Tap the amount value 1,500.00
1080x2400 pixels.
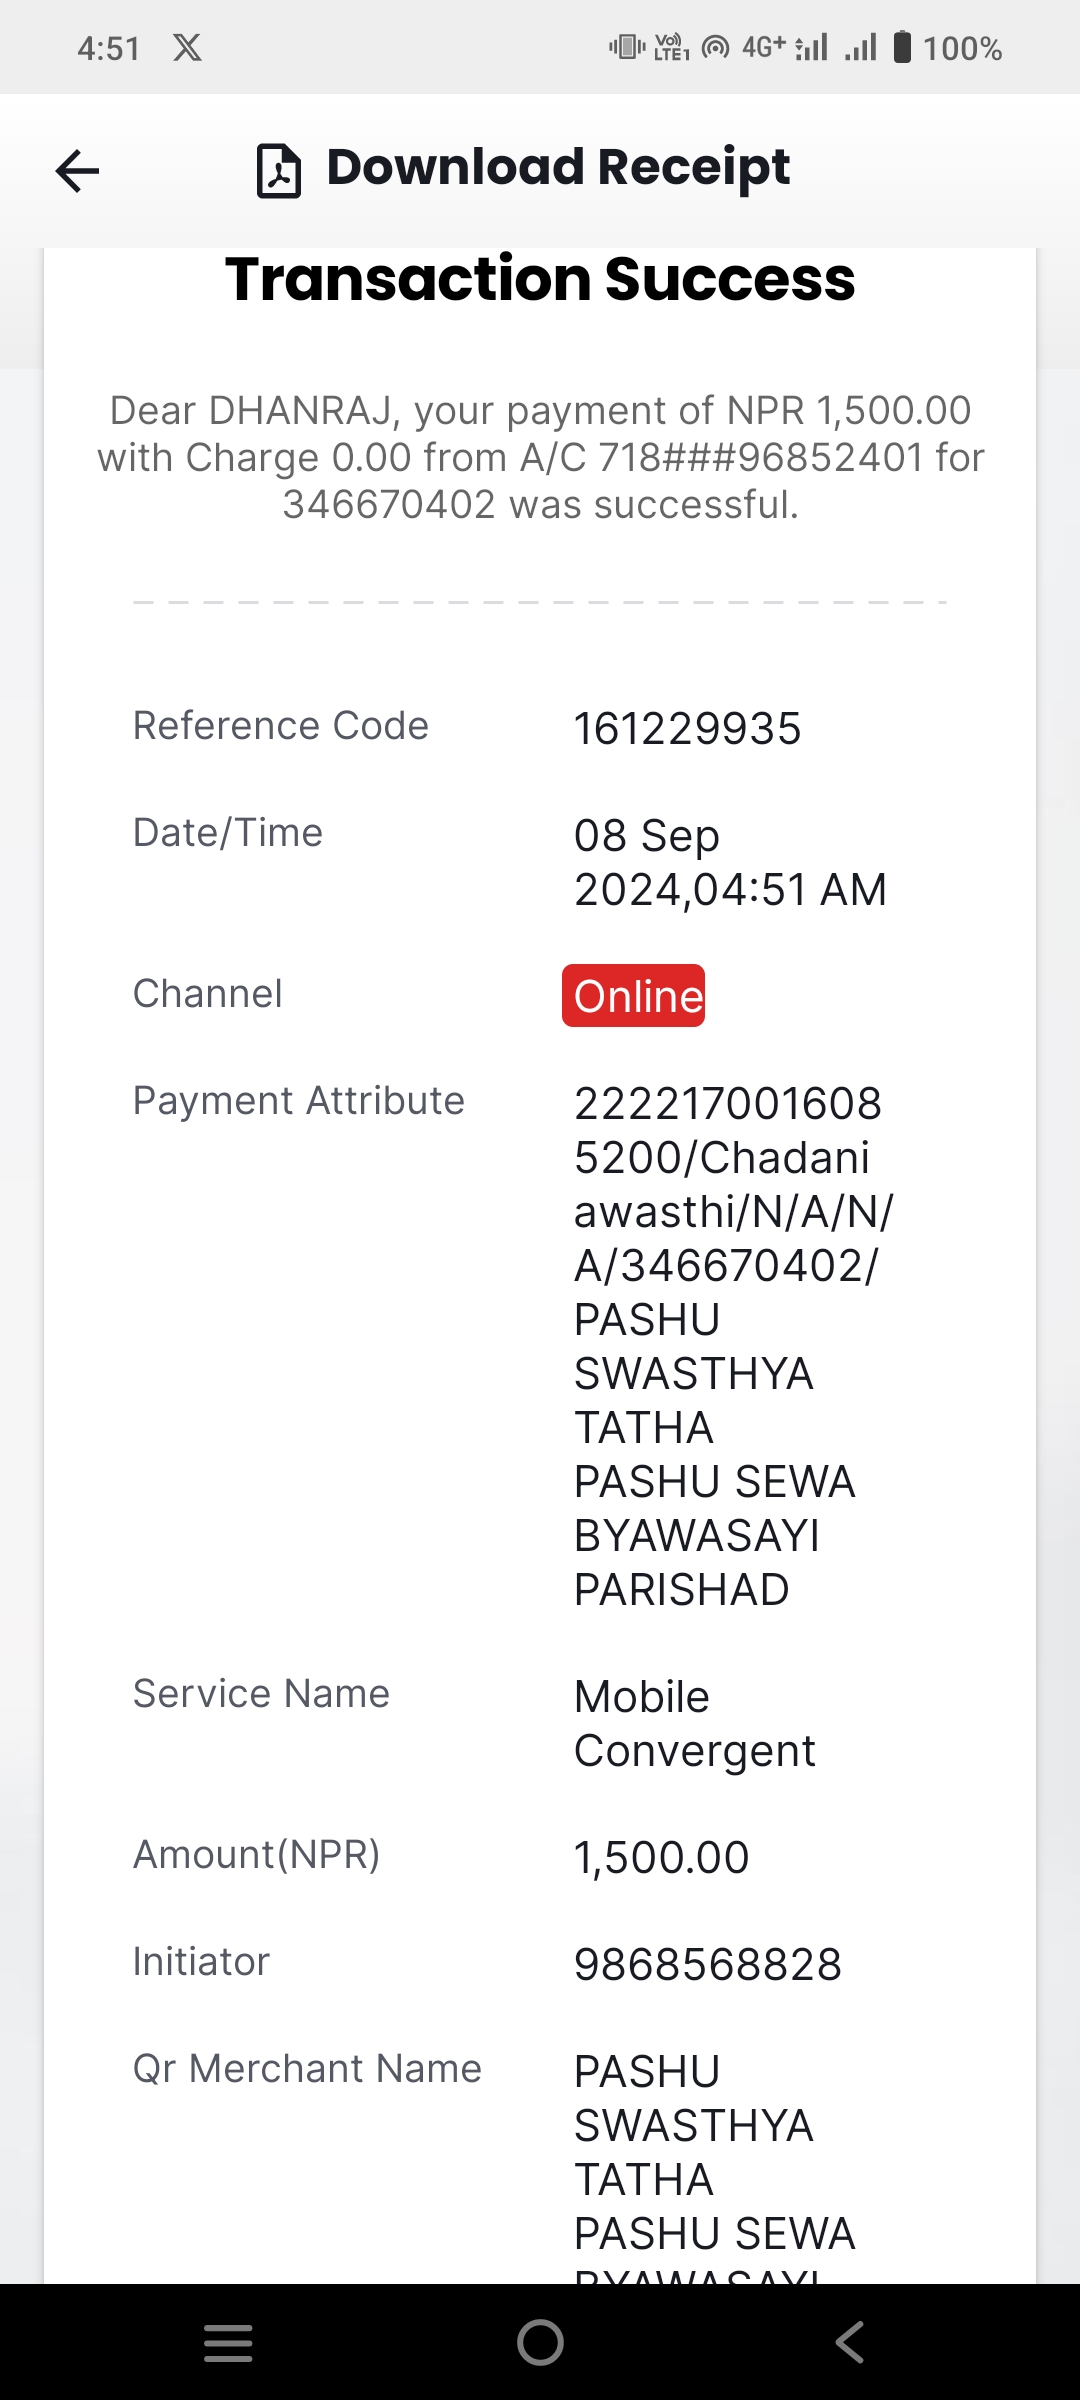tap(661, 1858)
